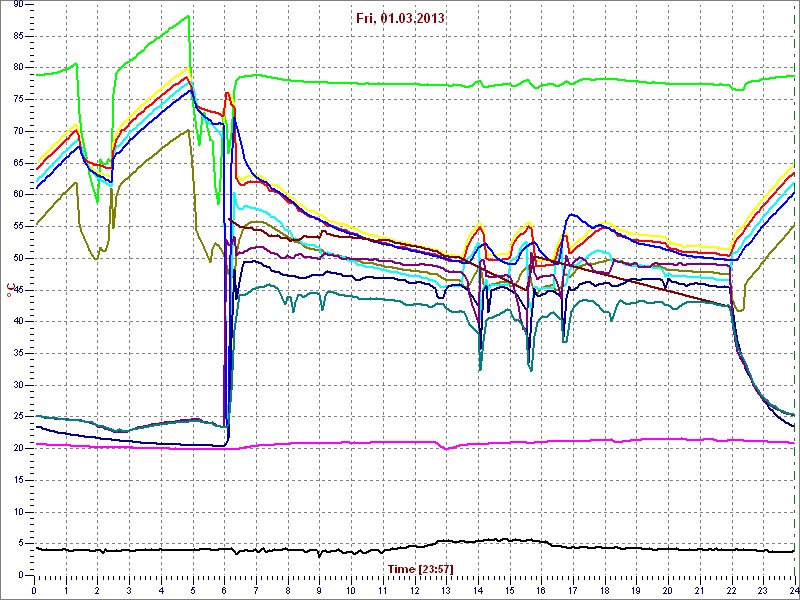Click hour 6 on the time axis

point(224,590)
